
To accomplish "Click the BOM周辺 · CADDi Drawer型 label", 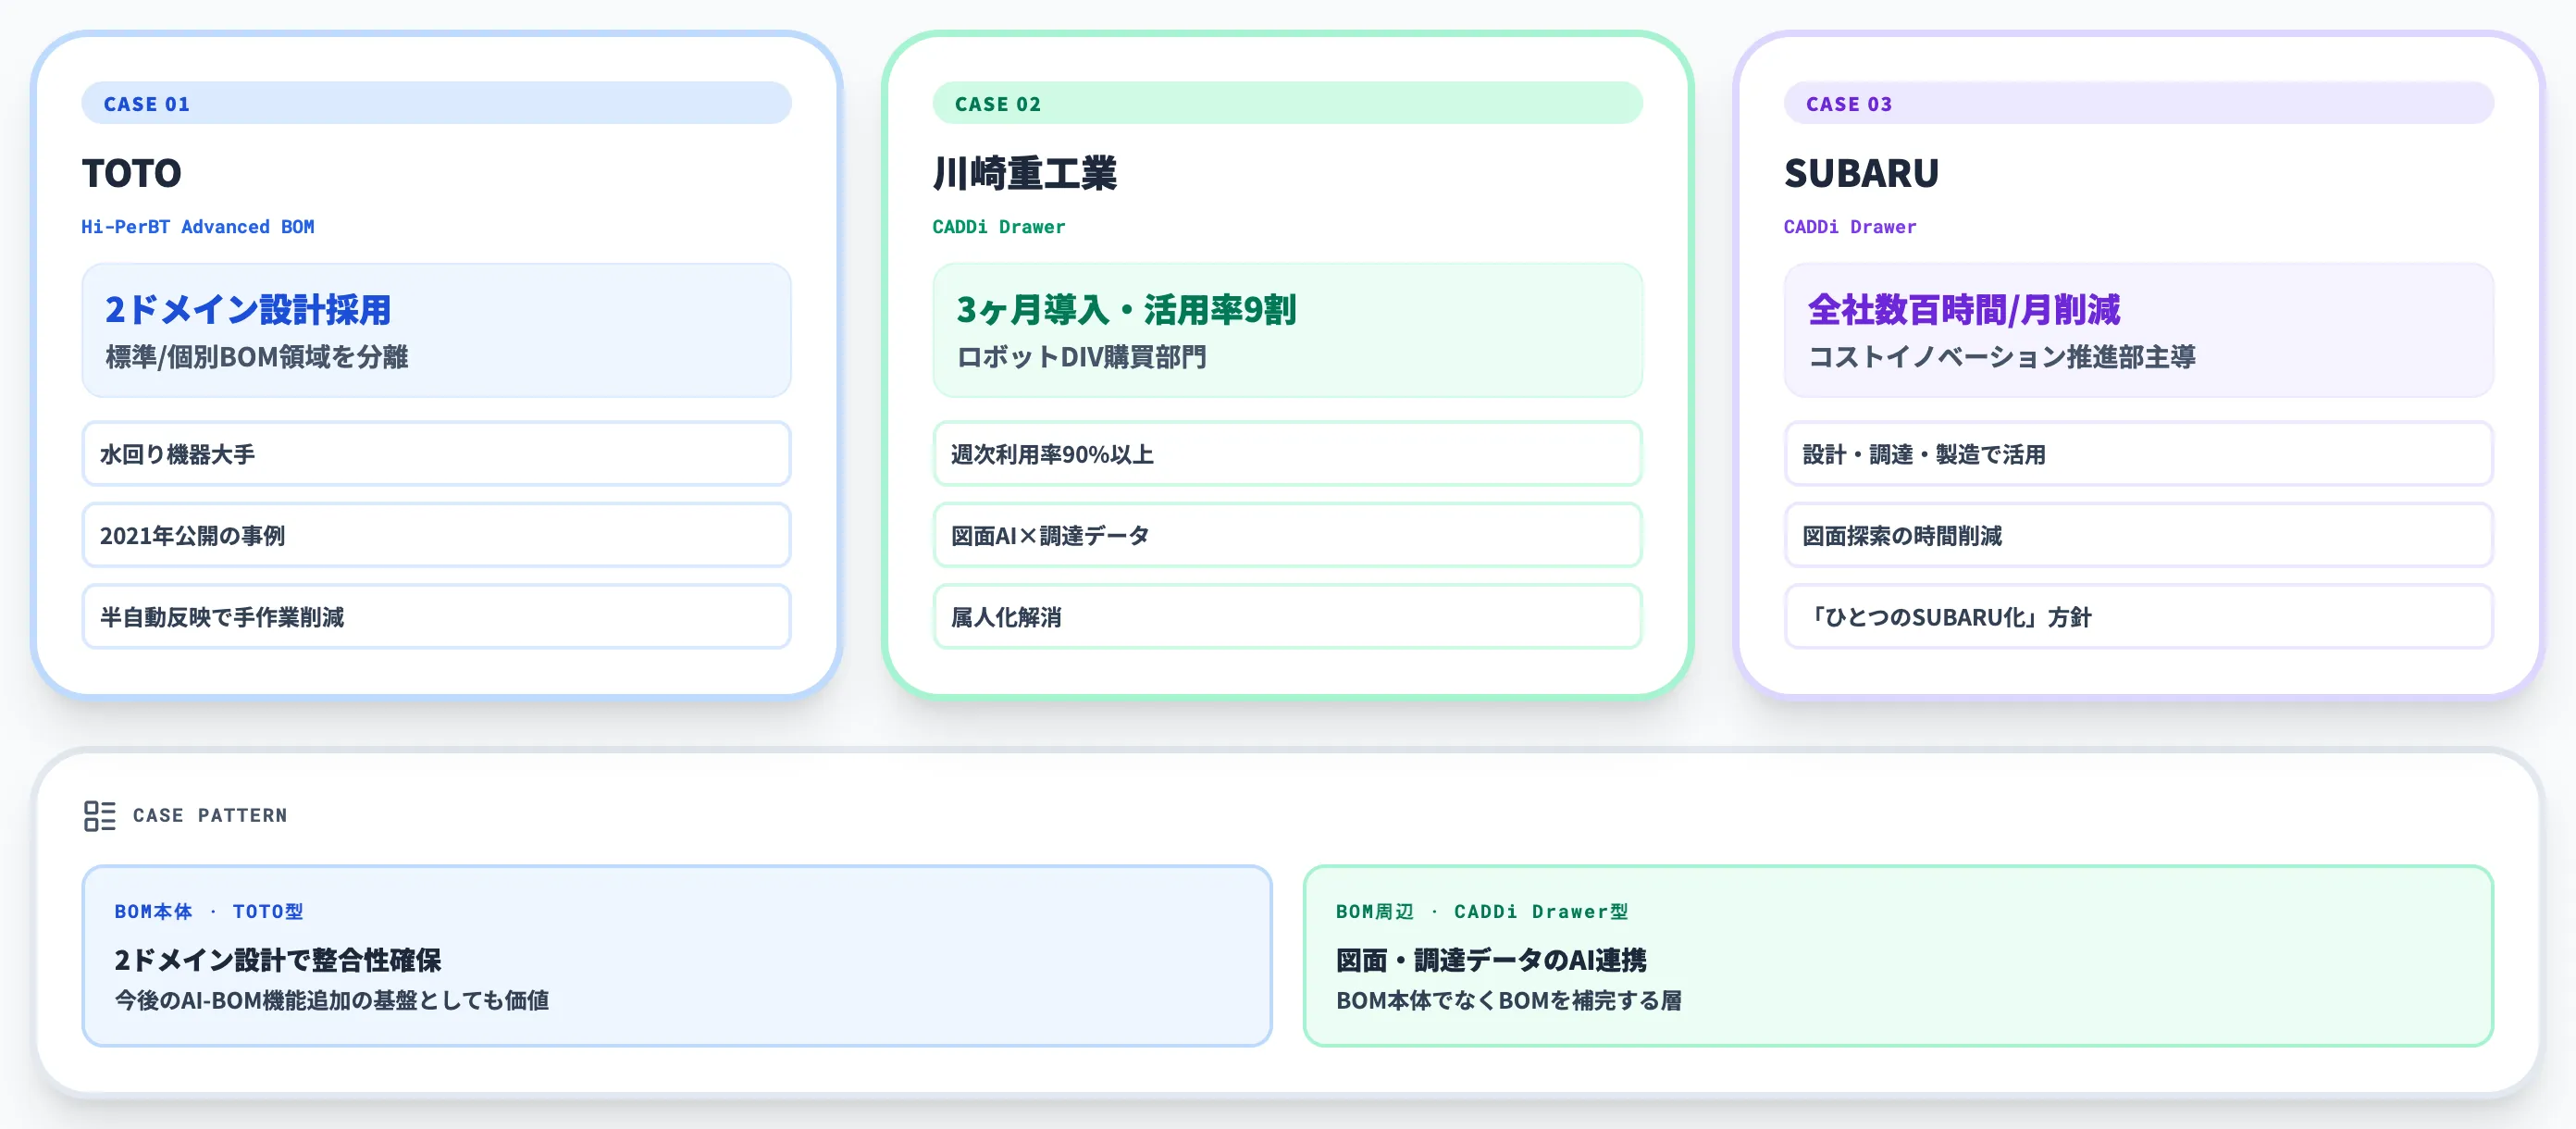I will [1482, 912].
